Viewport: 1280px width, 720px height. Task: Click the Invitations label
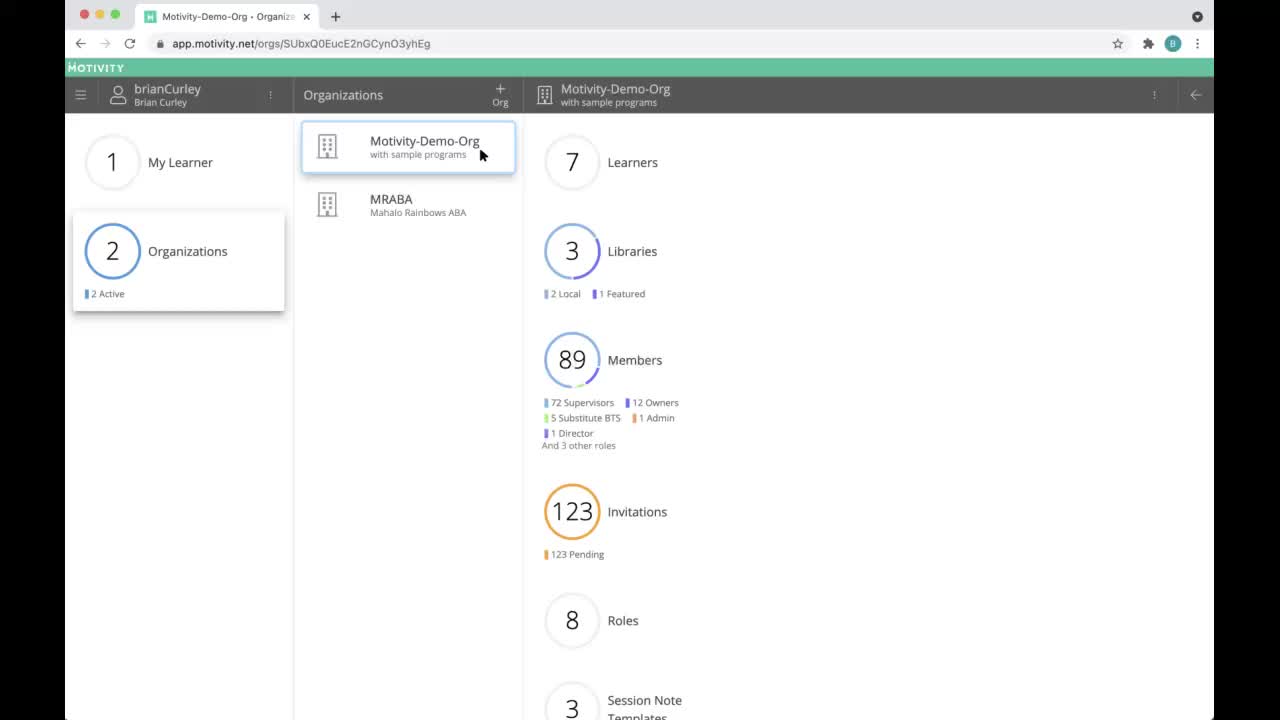coord(637,512)
